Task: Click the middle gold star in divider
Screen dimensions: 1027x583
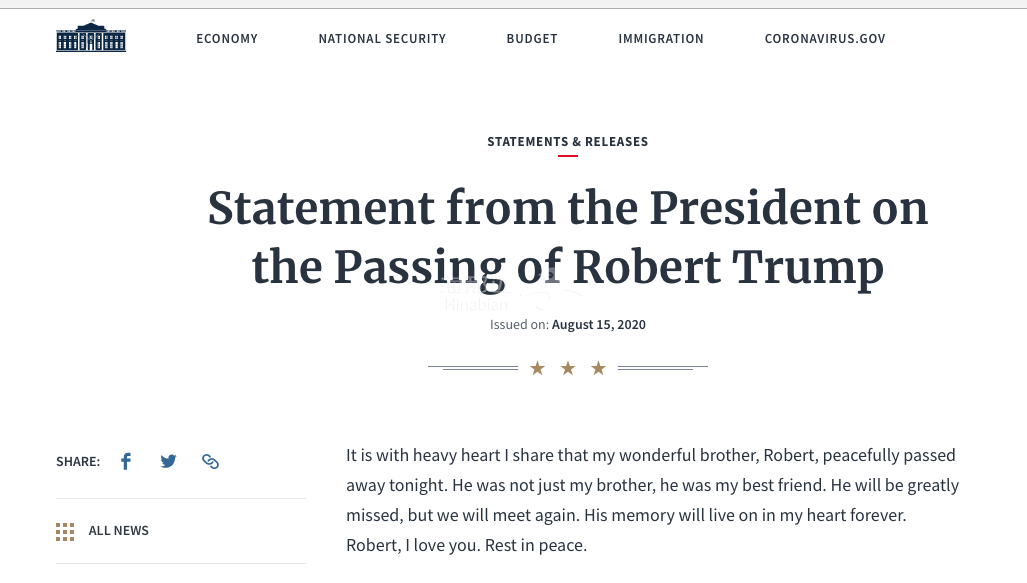Action: pyautogui.click(x=568, y=368)
